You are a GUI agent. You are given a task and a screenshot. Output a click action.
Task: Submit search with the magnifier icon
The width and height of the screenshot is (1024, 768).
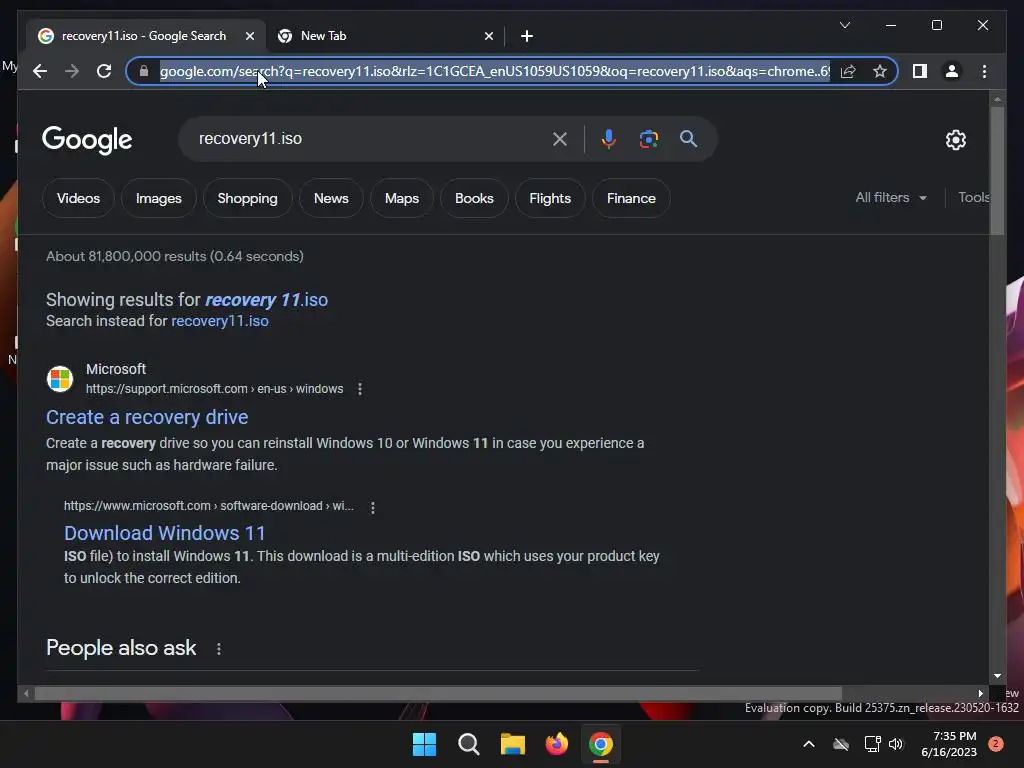click(x=688, y=138)
